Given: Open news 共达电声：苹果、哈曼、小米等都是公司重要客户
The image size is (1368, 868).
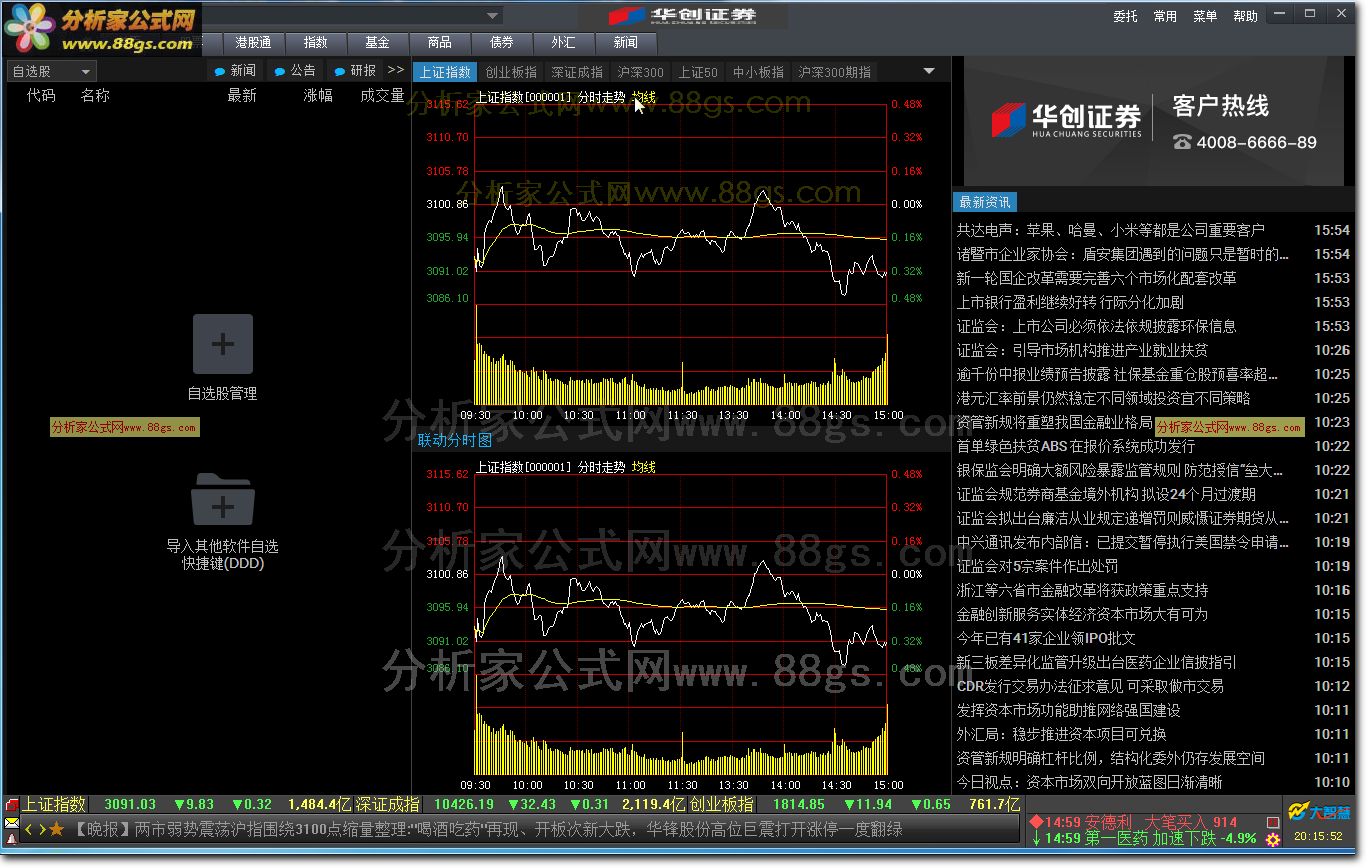Looking at the screenshot, I should point(1110,230).
